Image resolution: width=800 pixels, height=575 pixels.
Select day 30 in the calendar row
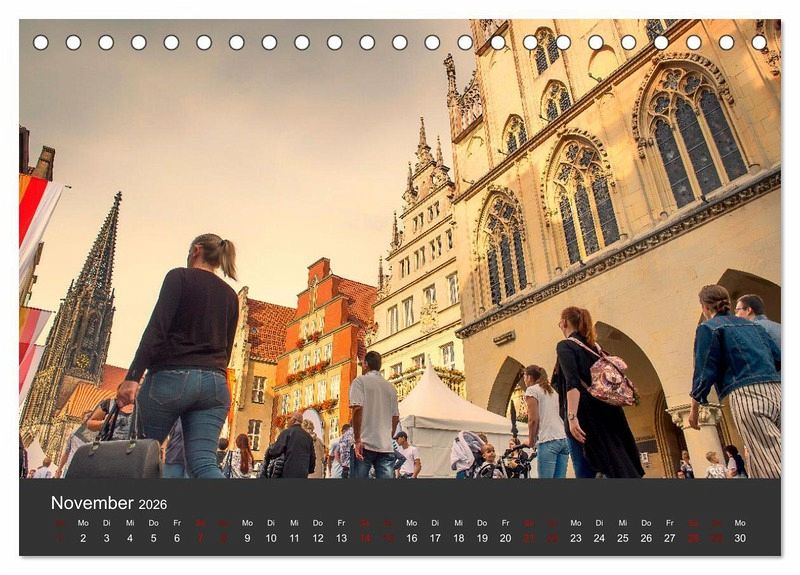point(740,538)
